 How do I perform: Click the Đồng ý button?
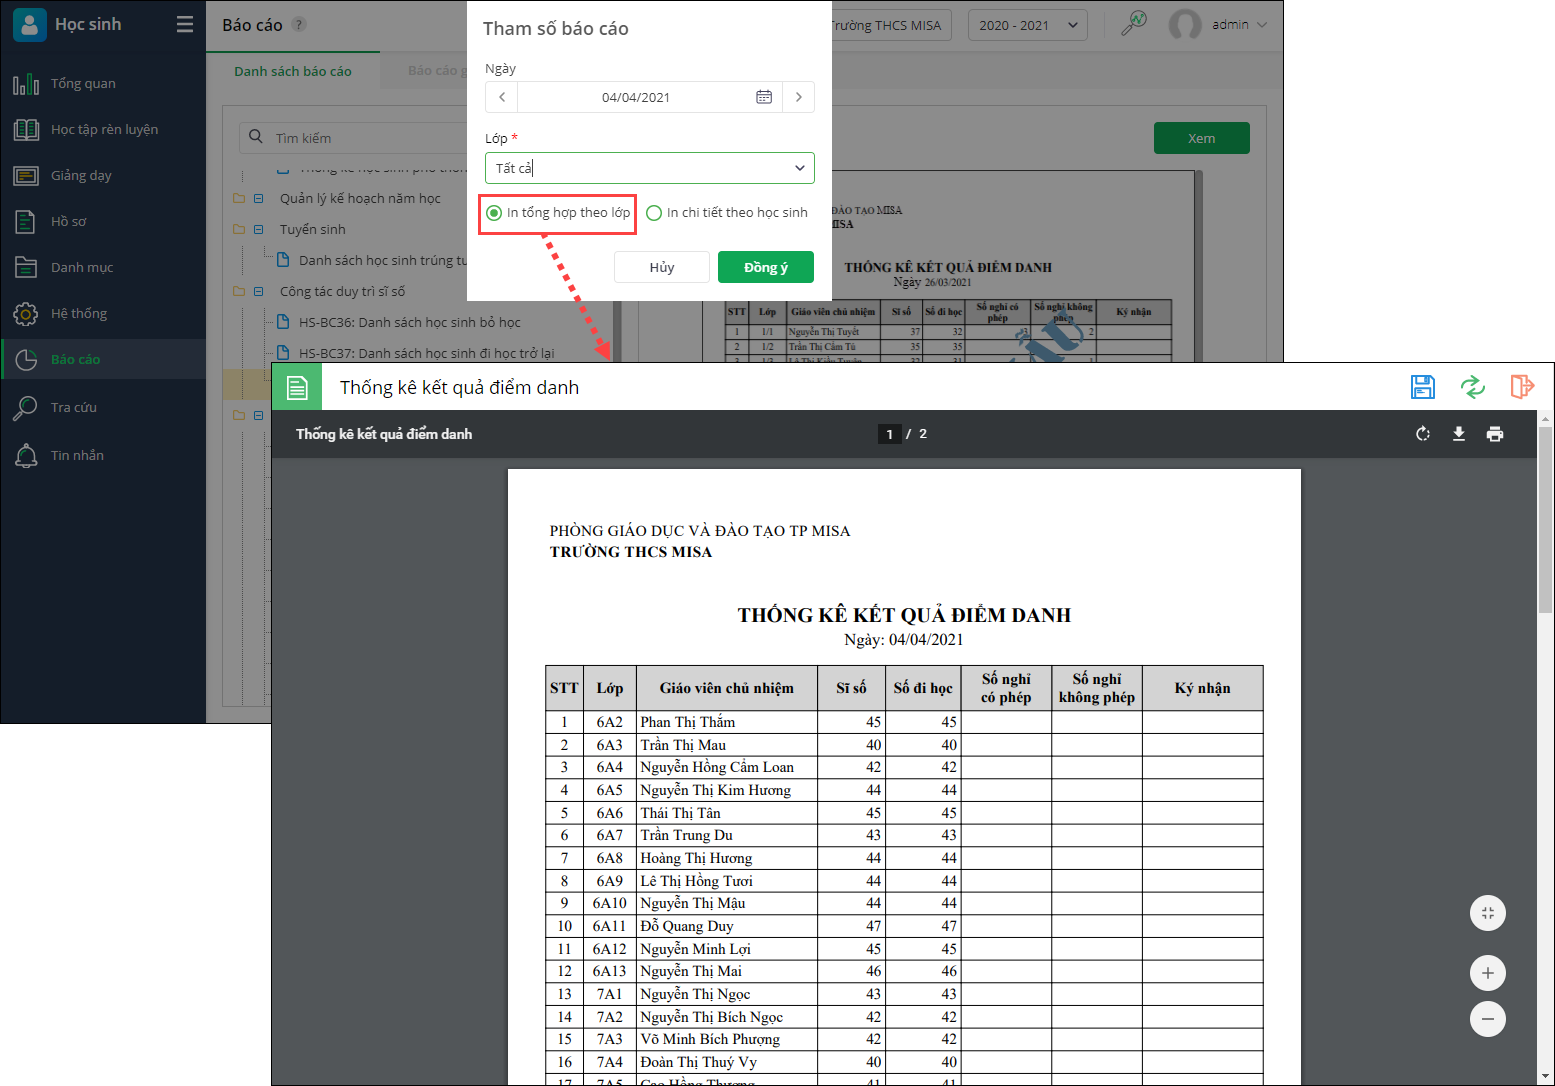pyautogui.click(x=766, y=267)
